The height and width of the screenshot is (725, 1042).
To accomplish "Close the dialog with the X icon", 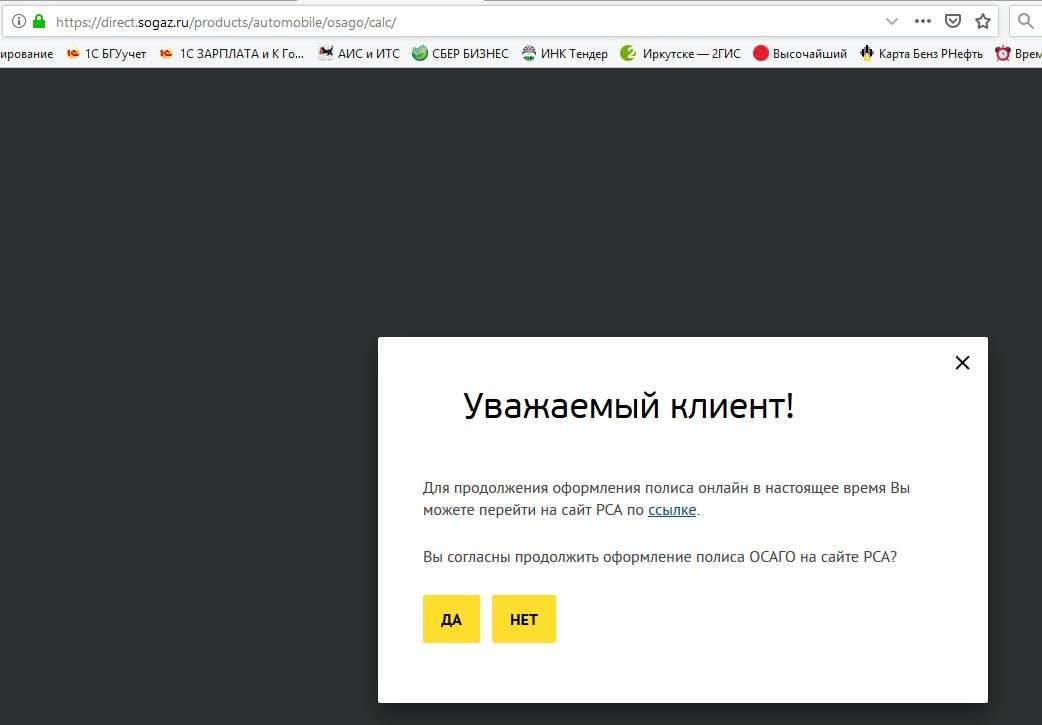I will [962, 363].
